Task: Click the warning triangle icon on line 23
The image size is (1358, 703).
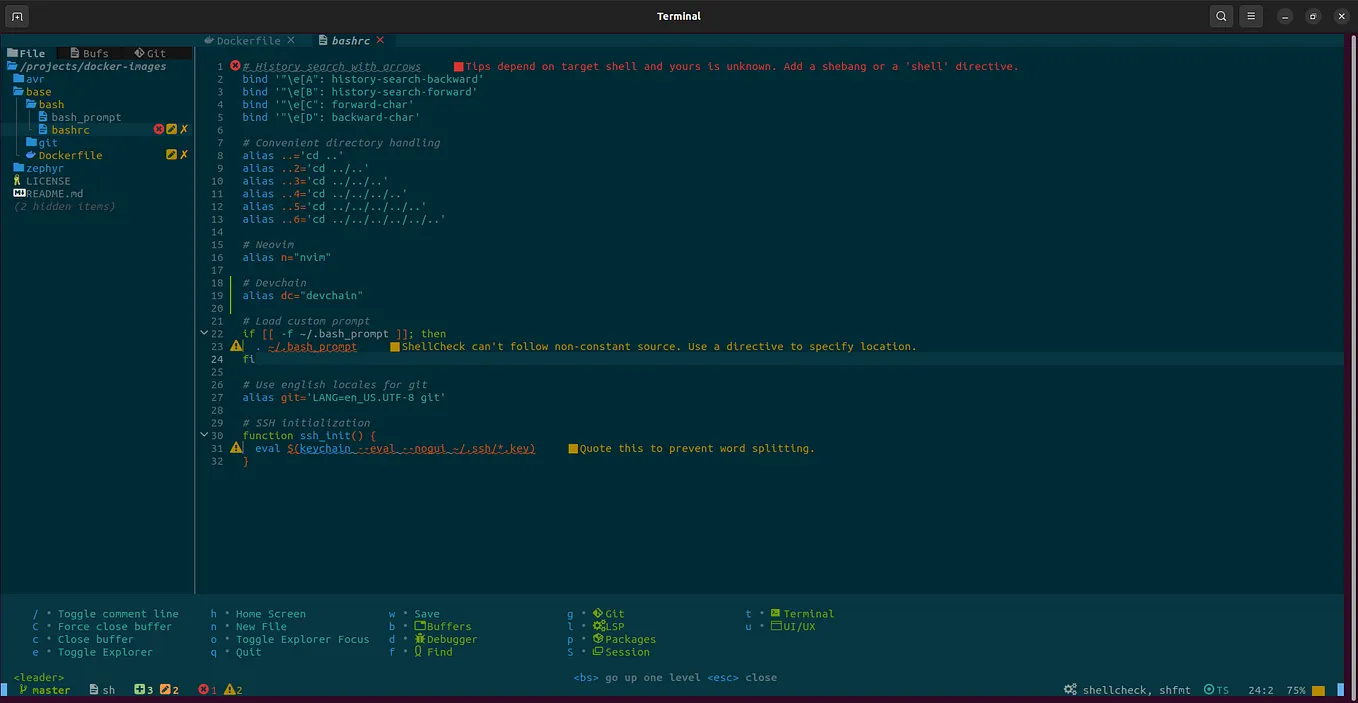Action: coord(236,346)
